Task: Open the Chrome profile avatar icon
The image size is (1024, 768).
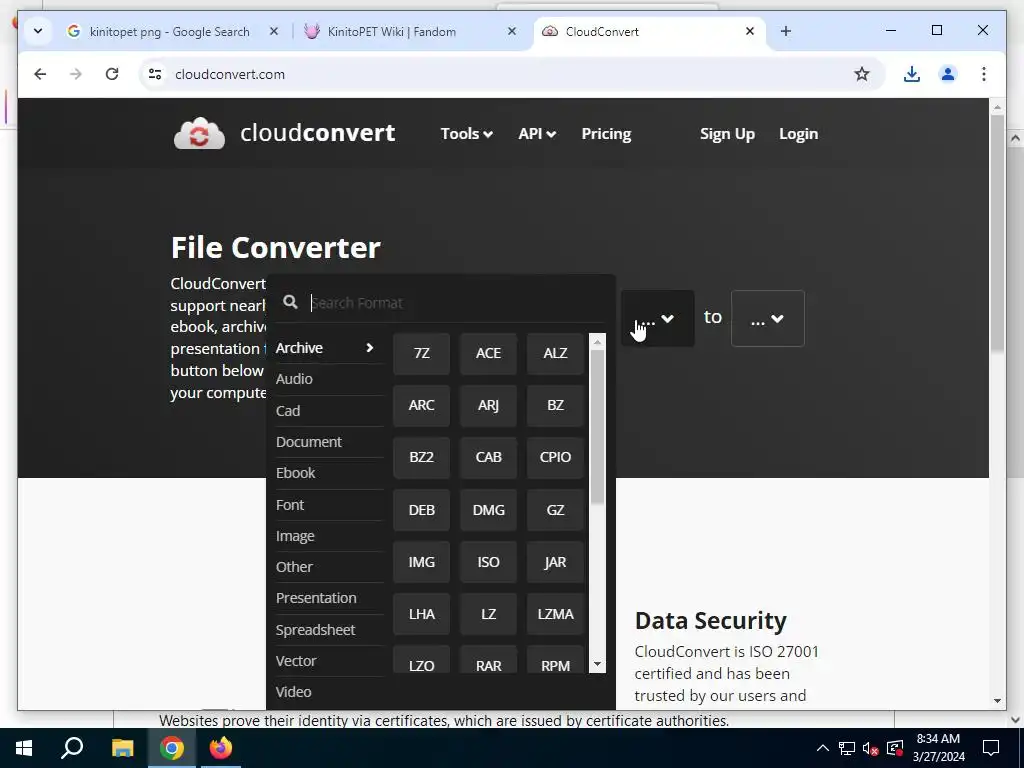Action: pyautogui.click(x=948, y=74)
